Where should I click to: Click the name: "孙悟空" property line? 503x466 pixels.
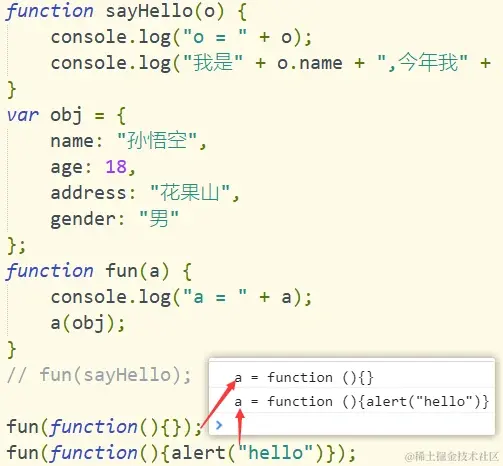pyautogui.click(x=129, y=141)
